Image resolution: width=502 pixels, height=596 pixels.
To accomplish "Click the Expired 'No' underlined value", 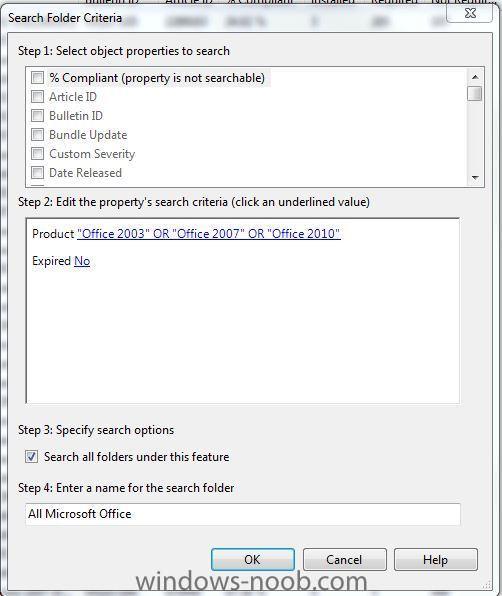I will click(82, 261).
